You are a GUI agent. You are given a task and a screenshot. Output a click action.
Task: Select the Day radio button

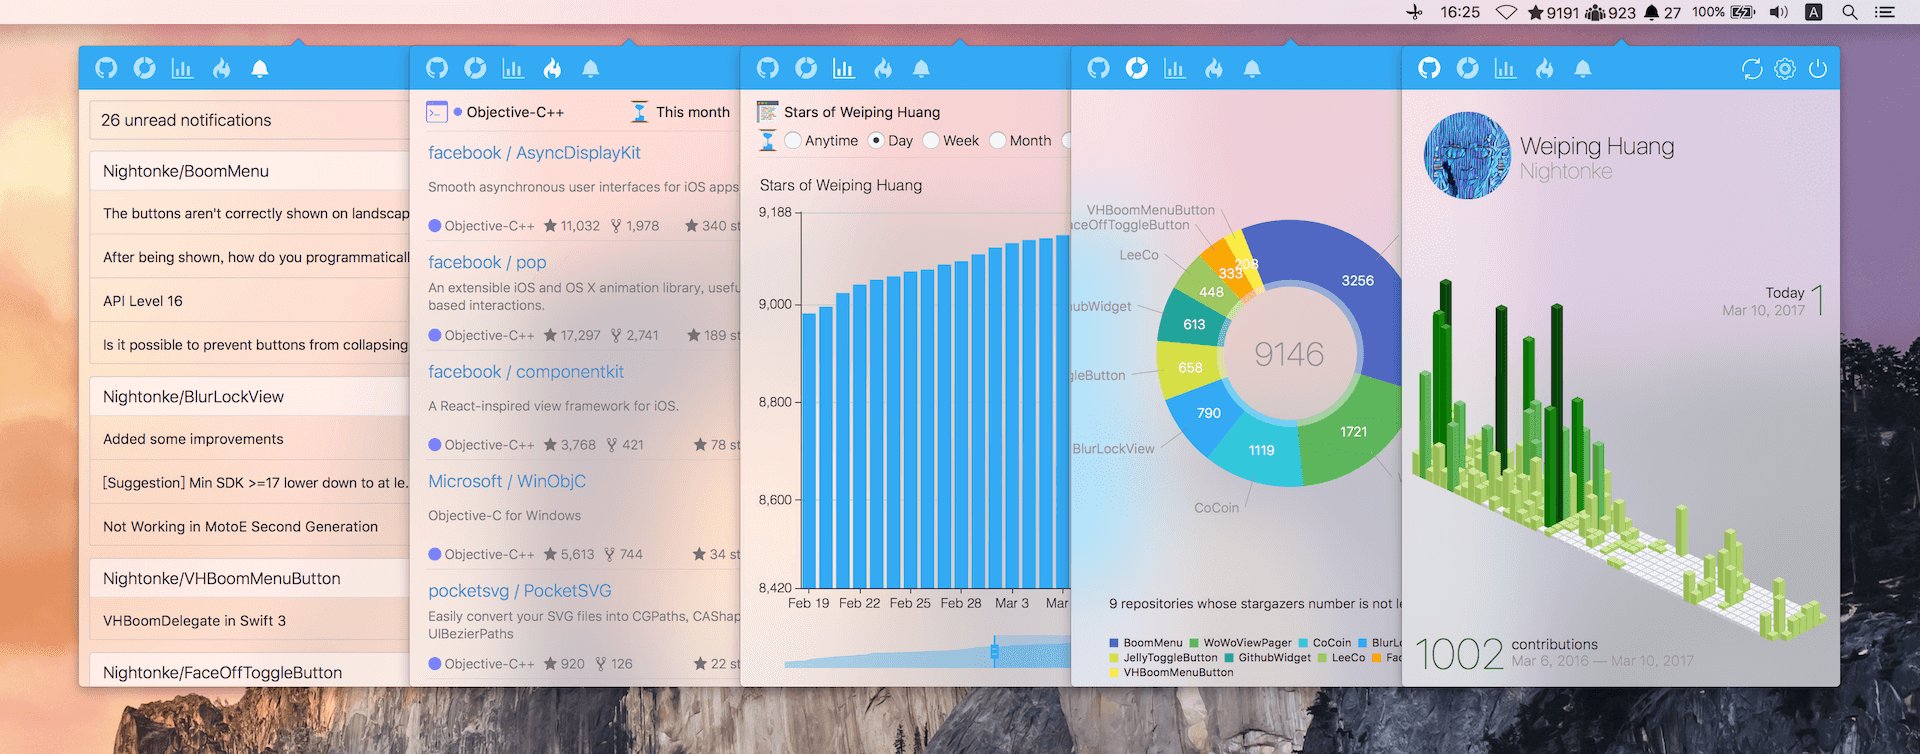(x=876, y=140)
